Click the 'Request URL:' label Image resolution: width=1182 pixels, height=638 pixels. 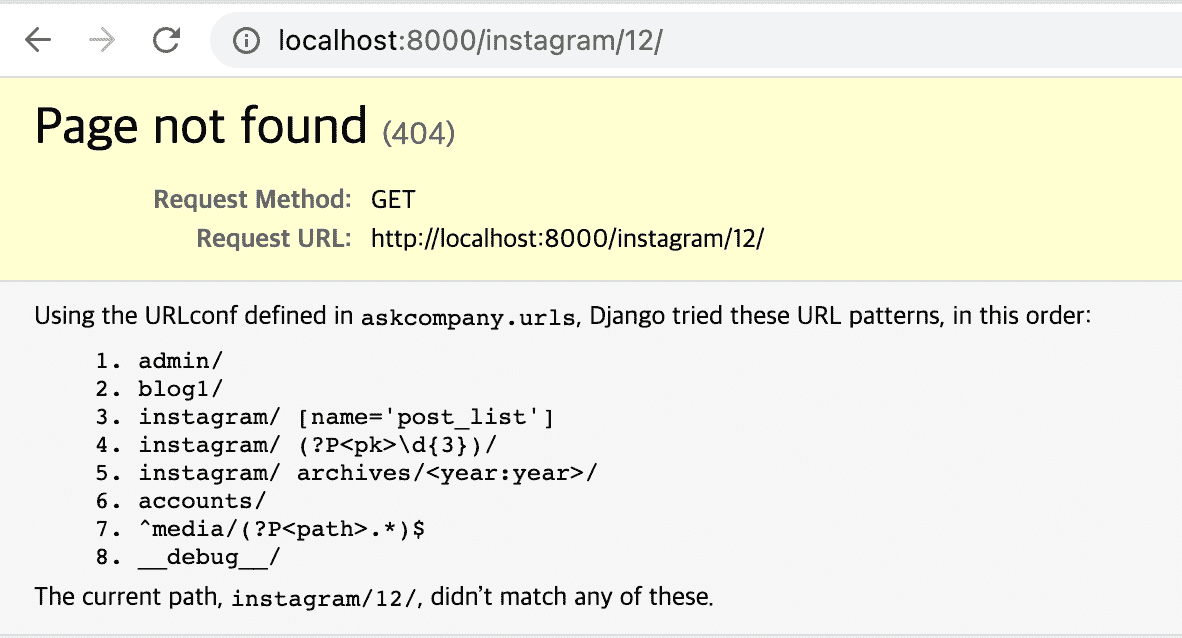tap(274, 239)
